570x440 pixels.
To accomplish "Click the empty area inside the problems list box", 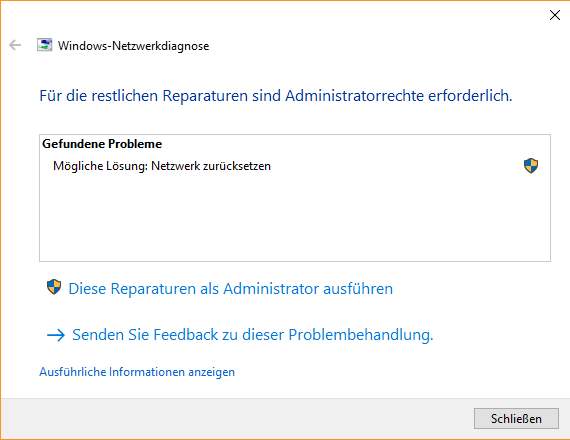I will coord(295,218).
